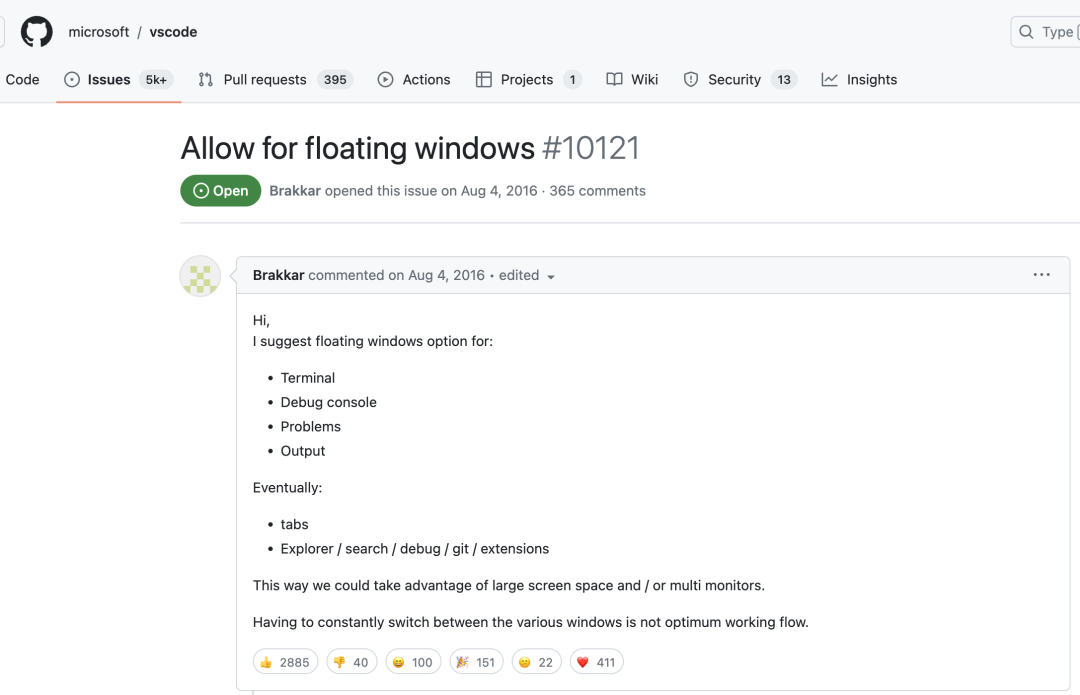The image size is (1080, 695).
Task: Click the Wiki book icon
Action: [614, 79]
